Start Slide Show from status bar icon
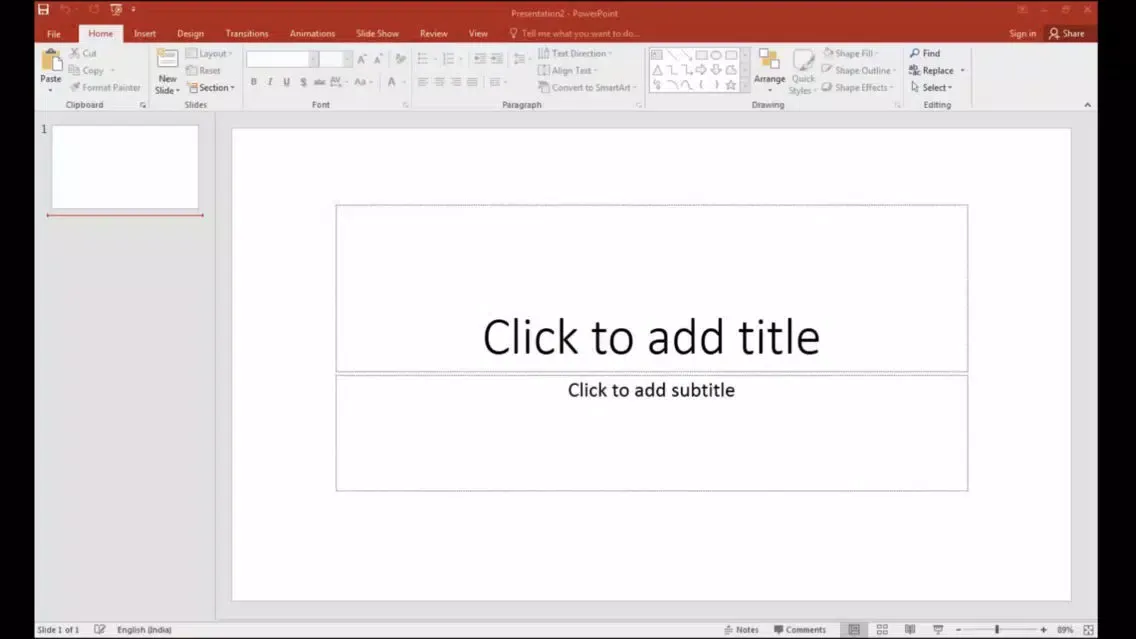 pos(938,630)
